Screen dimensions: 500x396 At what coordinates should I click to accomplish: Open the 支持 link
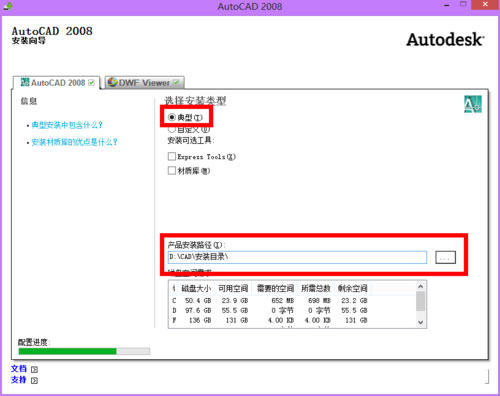(x=19, y=380)
